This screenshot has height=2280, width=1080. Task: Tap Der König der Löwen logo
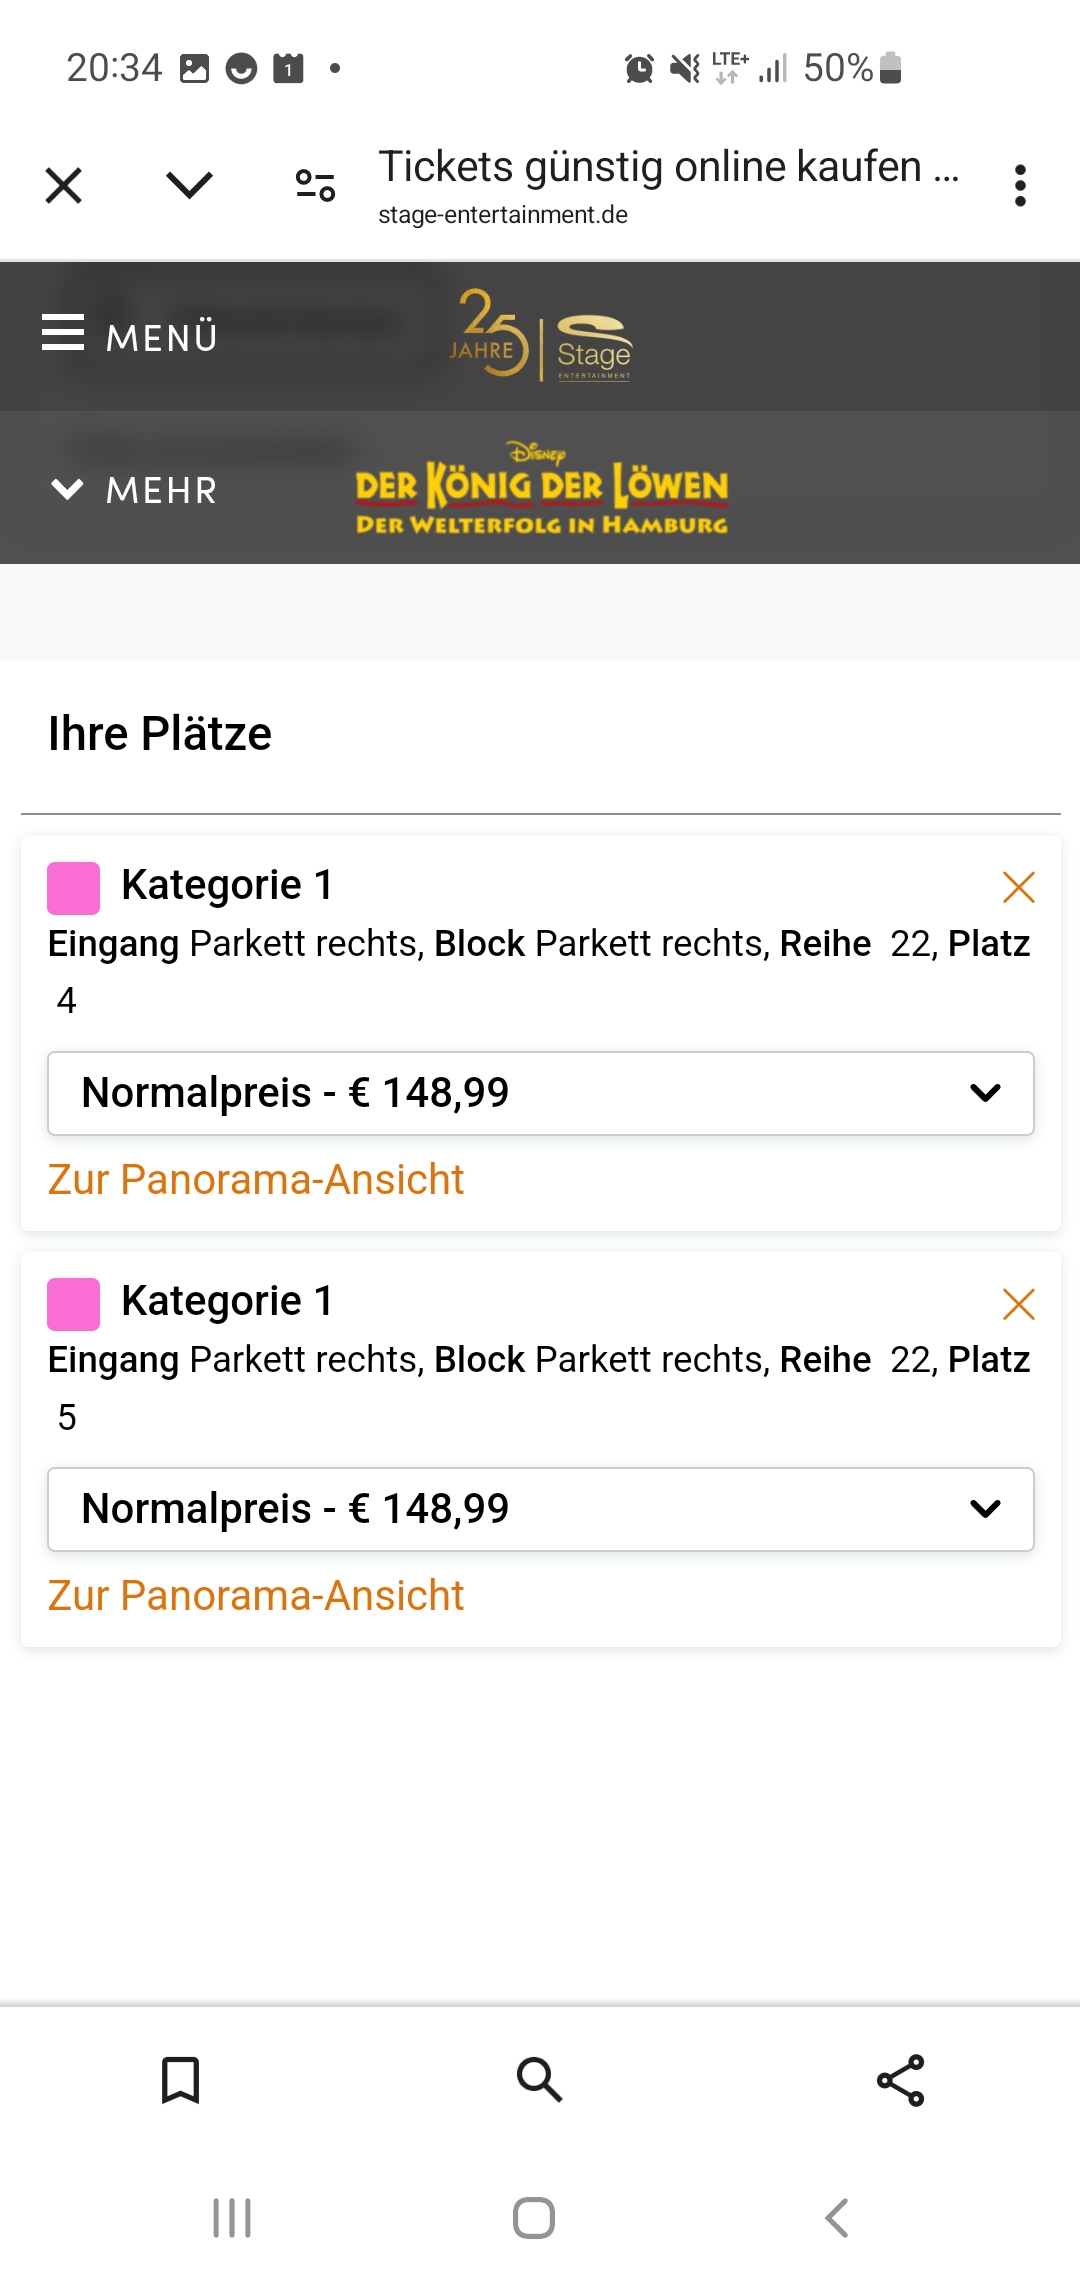click(541, 490)
